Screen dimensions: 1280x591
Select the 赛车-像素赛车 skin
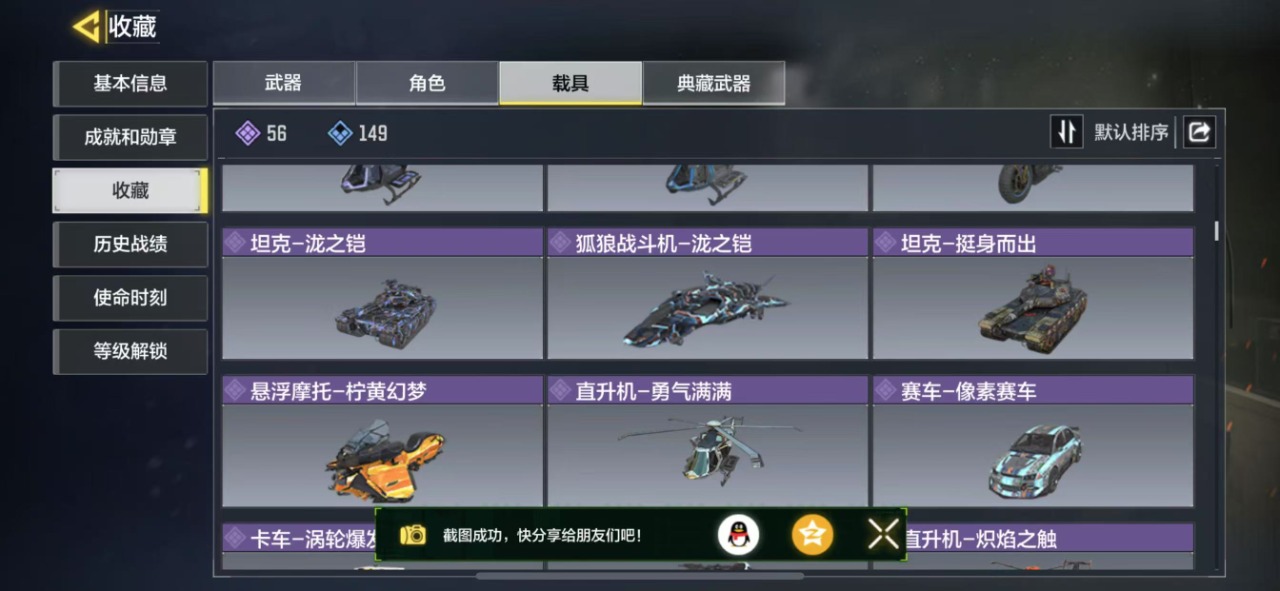[x=1033, y=442]
